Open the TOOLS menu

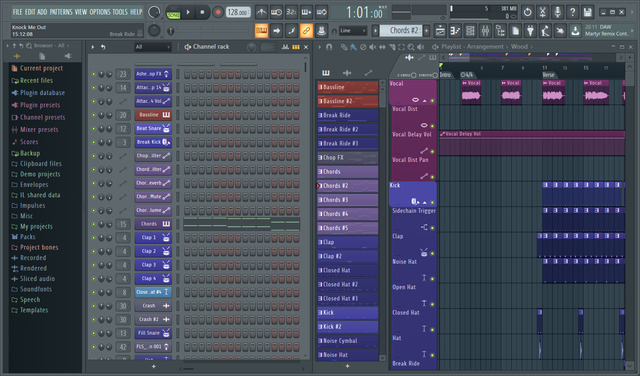point(120,12)
